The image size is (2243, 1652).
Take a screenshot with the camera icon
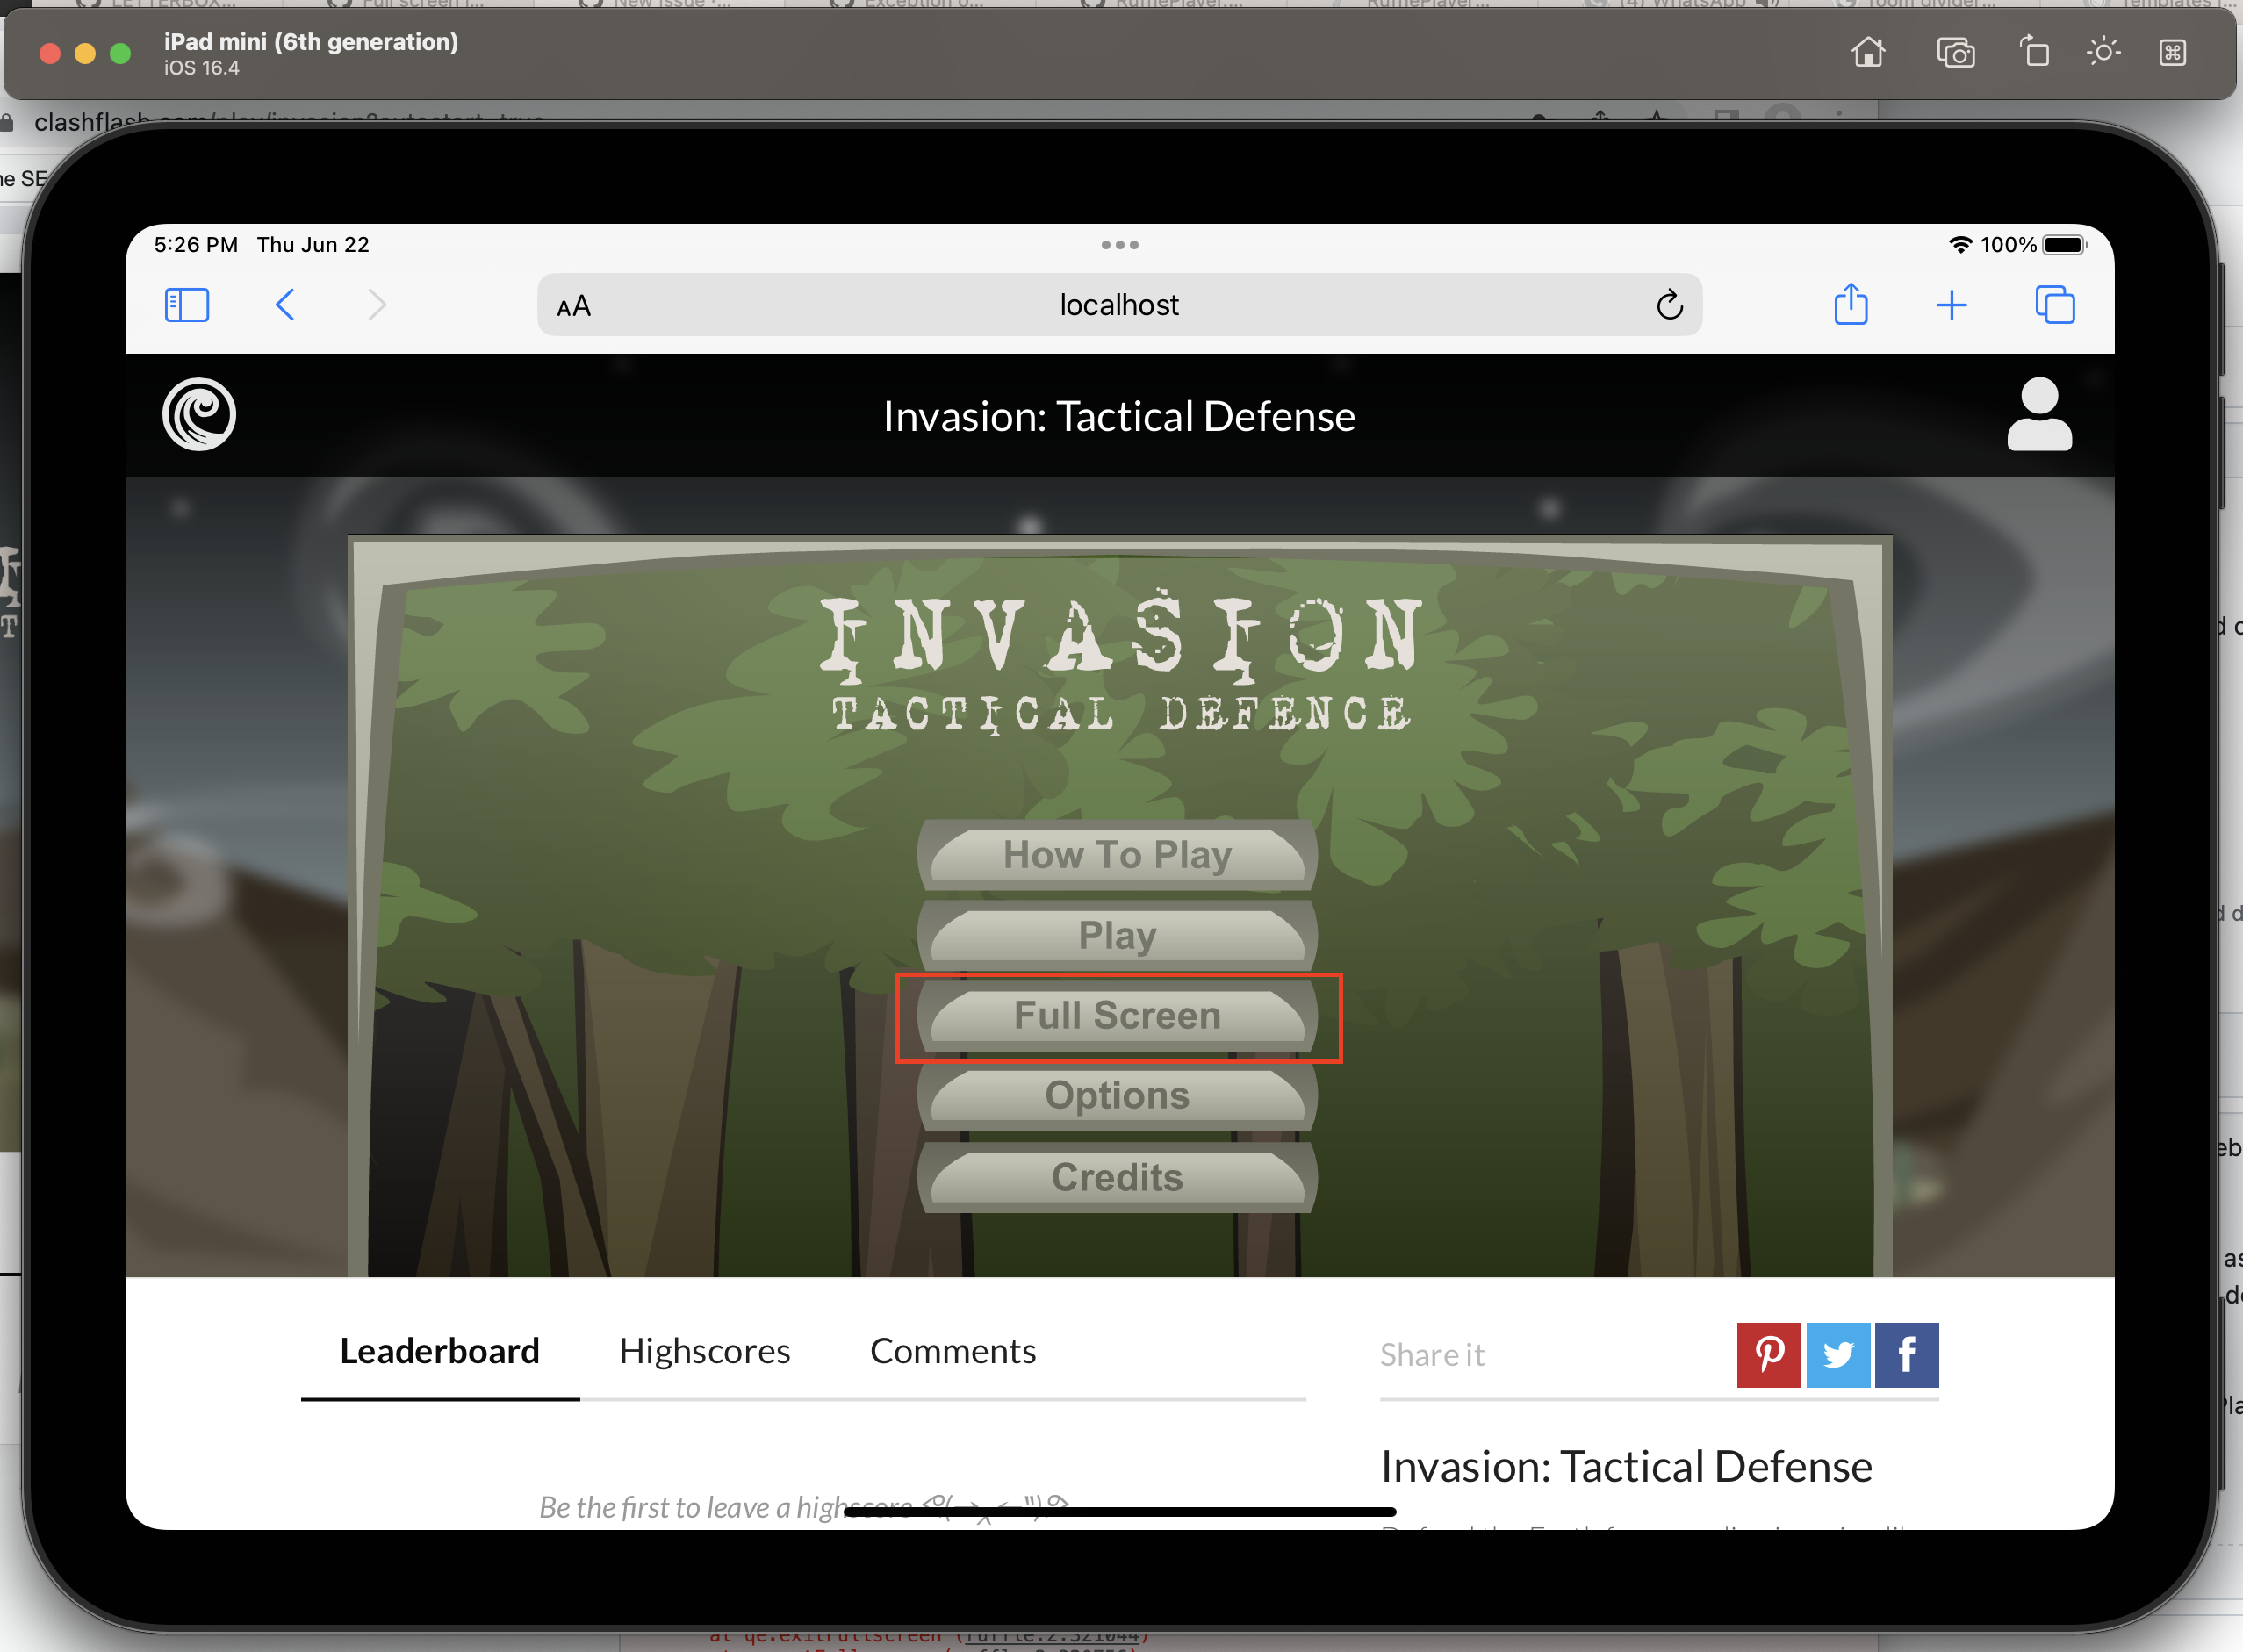click(x=1956, y=53)
